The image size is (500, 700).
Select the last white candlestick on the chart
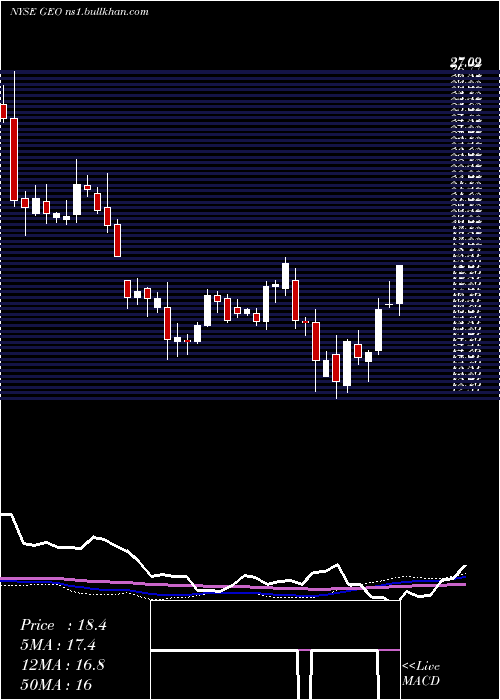pos(400,285)
